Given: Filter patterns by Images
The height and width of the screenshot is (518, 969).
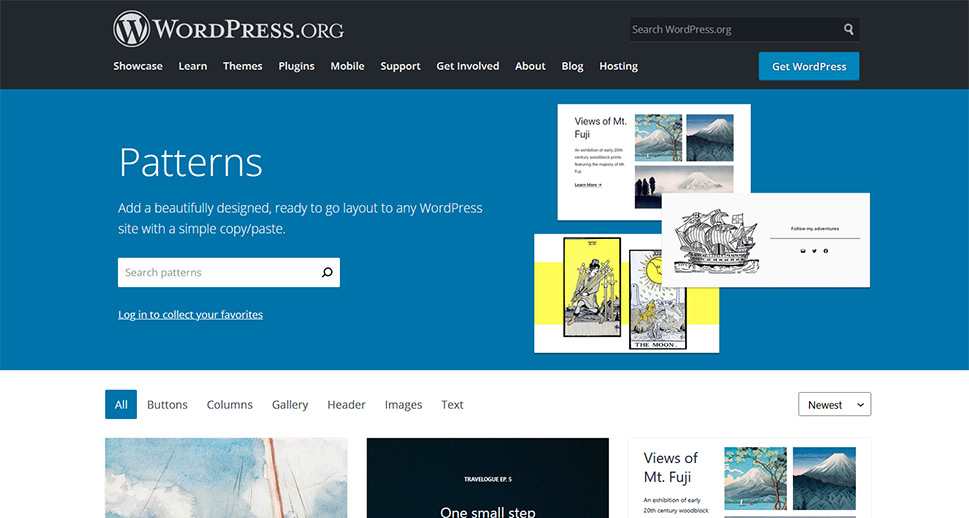Looking at the screenshot, I should tap(403, 404).
